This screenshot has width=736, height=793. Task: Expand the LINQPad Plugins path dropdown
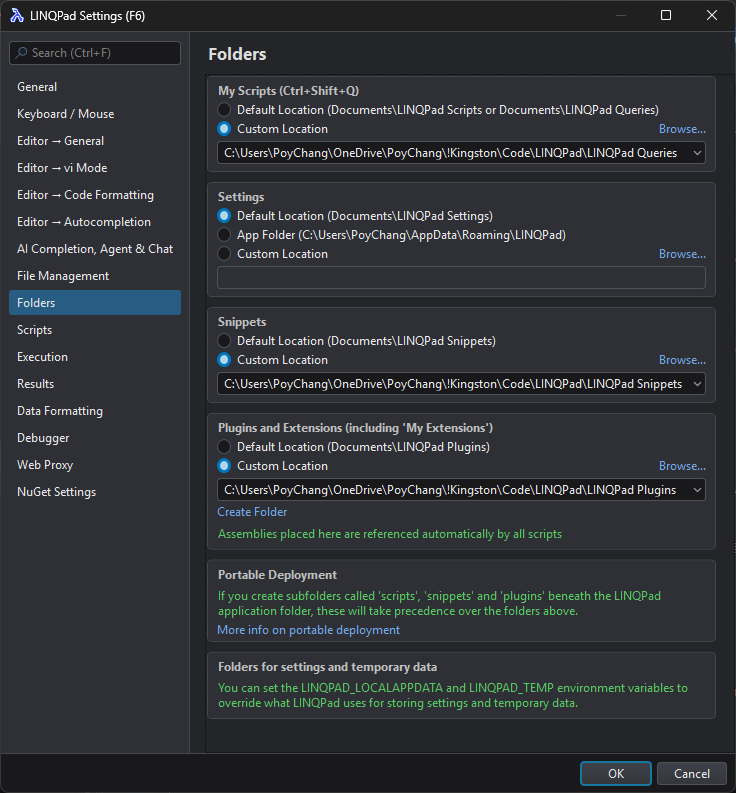click(697, 490)
